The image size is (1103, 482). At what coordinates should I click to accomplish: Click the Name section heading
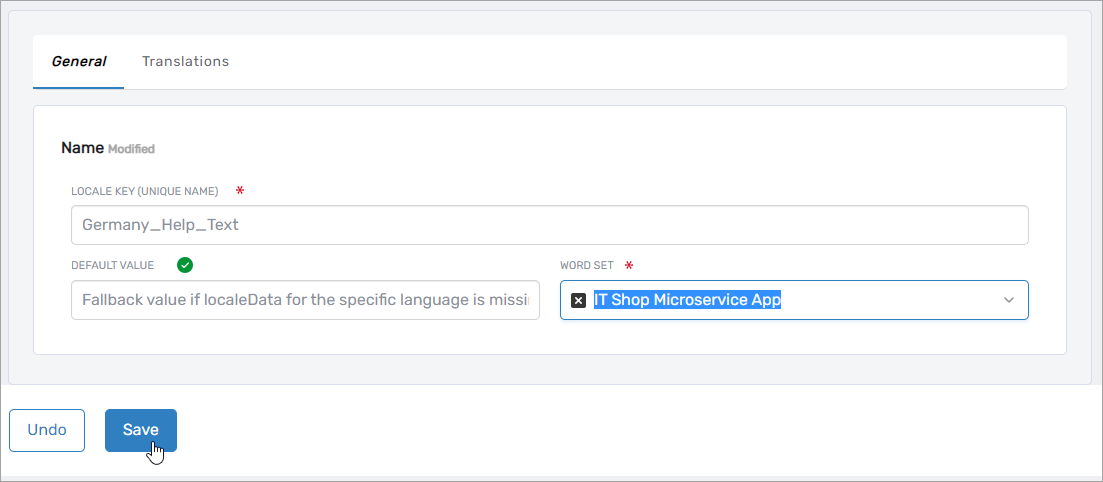point(82,147)
